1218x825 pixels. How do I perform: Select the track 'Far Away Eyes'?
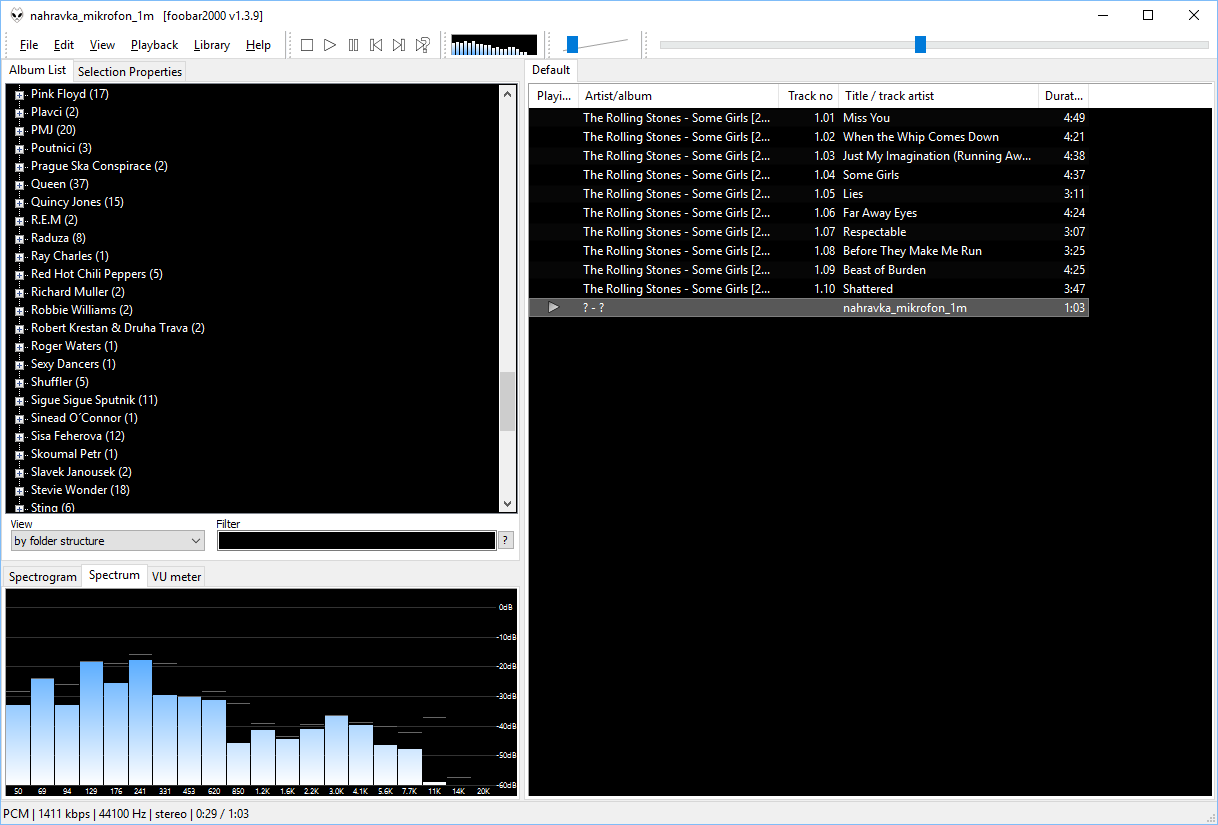point(809,213)
